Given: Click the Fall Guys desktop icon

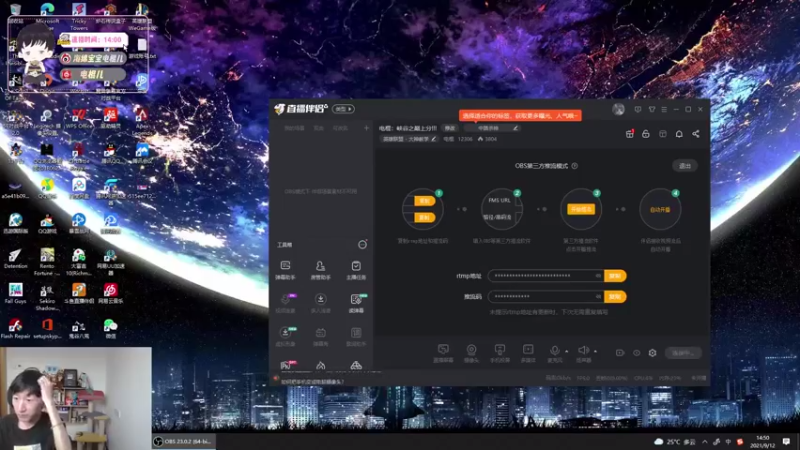Looking at the screenshot, I should pyautogui.click(x=15, y=293).
